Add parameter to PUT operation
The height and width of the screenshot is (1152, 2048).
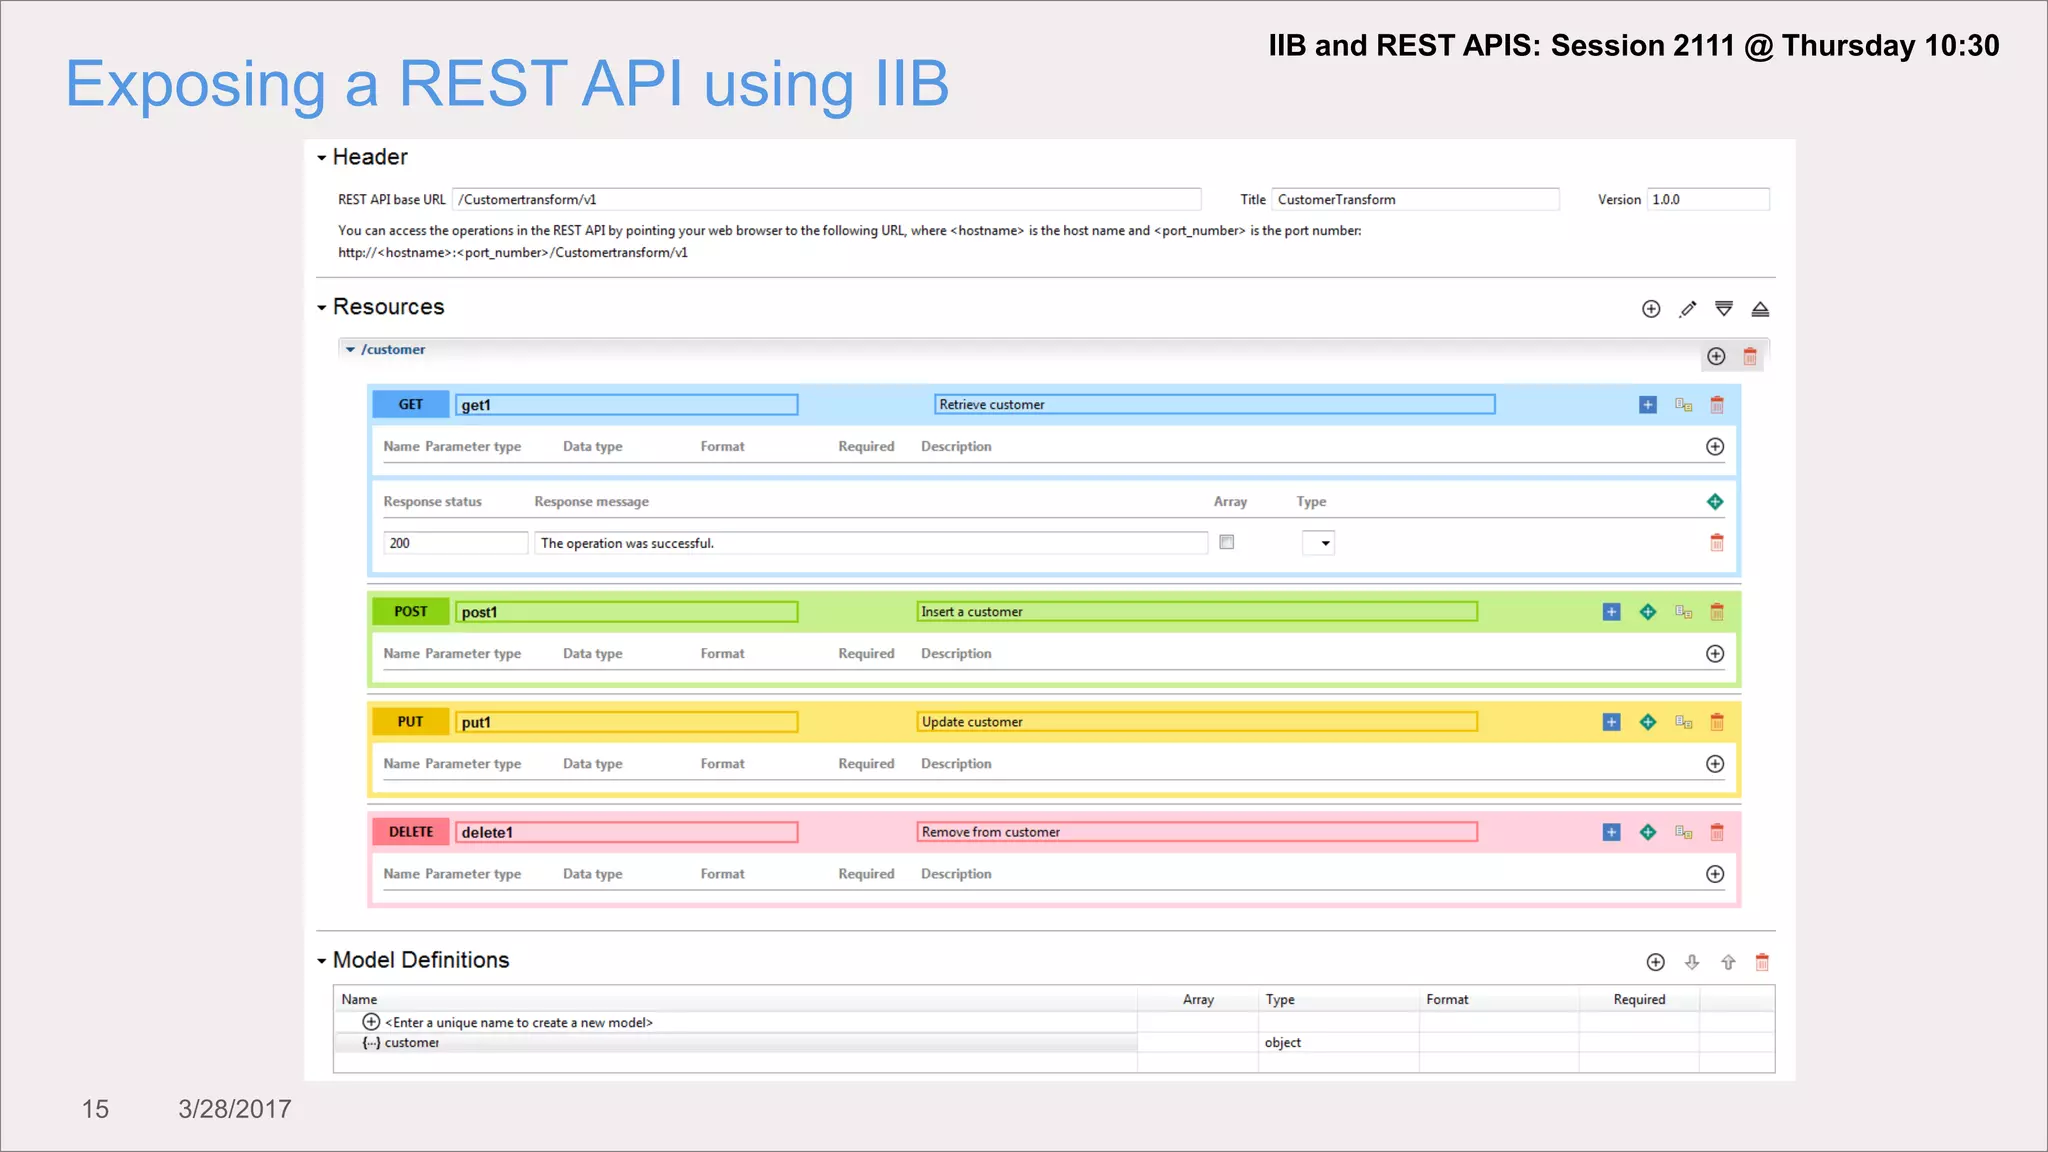click(1715, 764)
